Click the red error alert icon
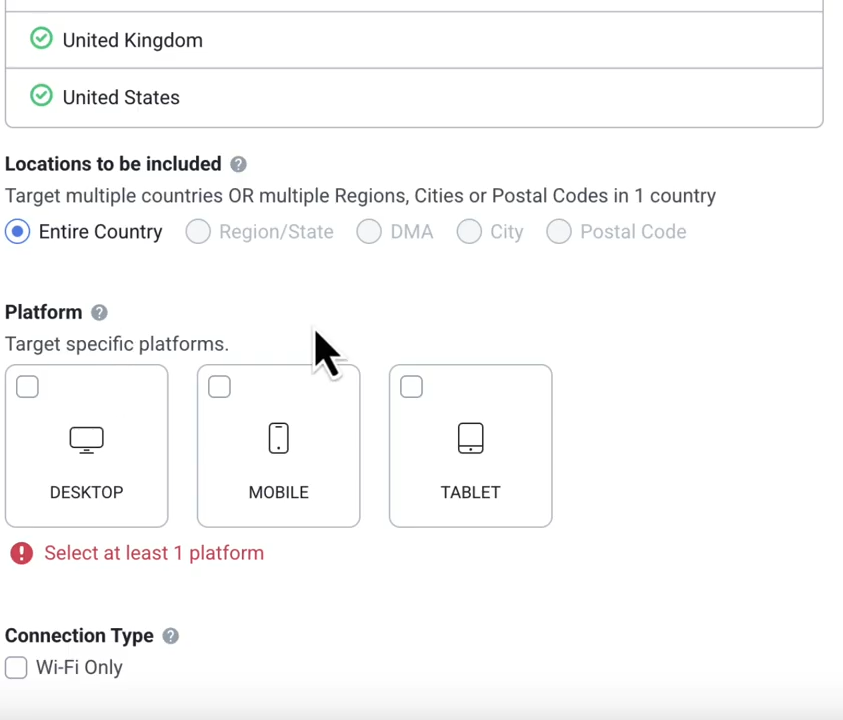 pyautogui.click(x=21, y=553)
